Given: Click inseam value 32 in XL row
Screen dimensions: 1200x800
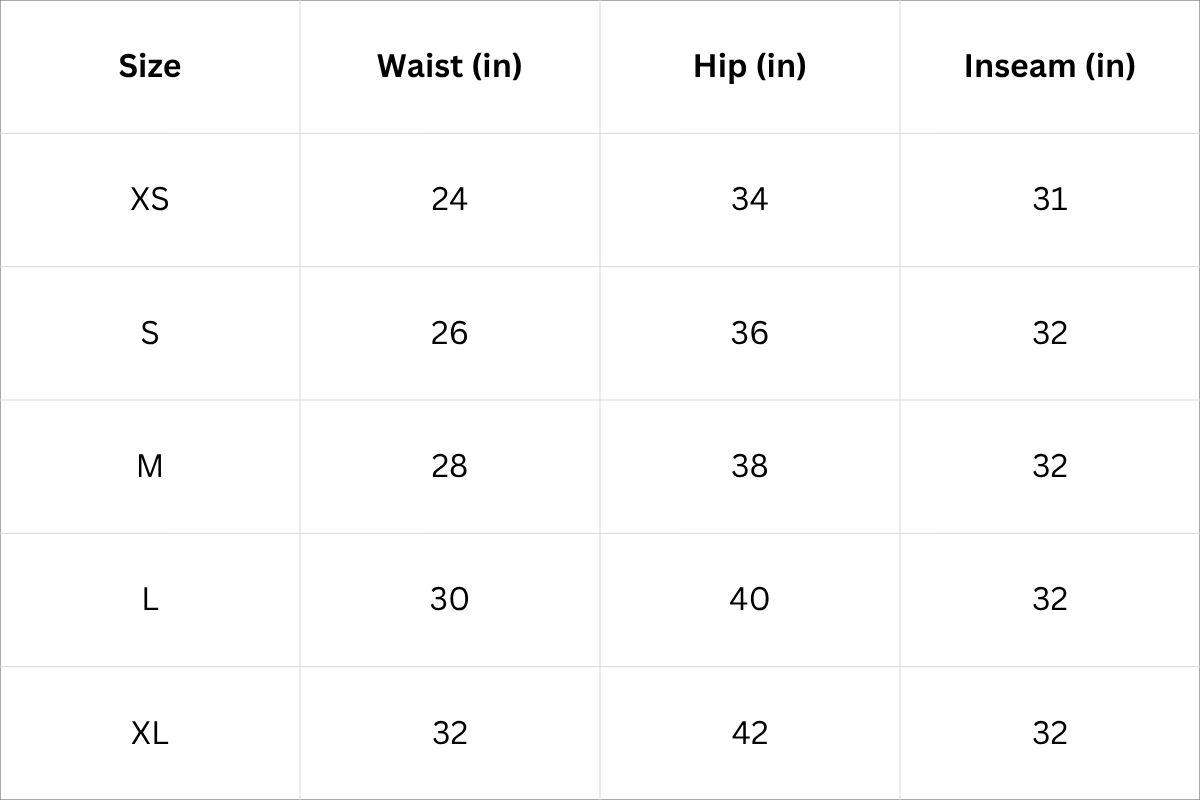Looking at the screenshot, I should [1050, 733].
